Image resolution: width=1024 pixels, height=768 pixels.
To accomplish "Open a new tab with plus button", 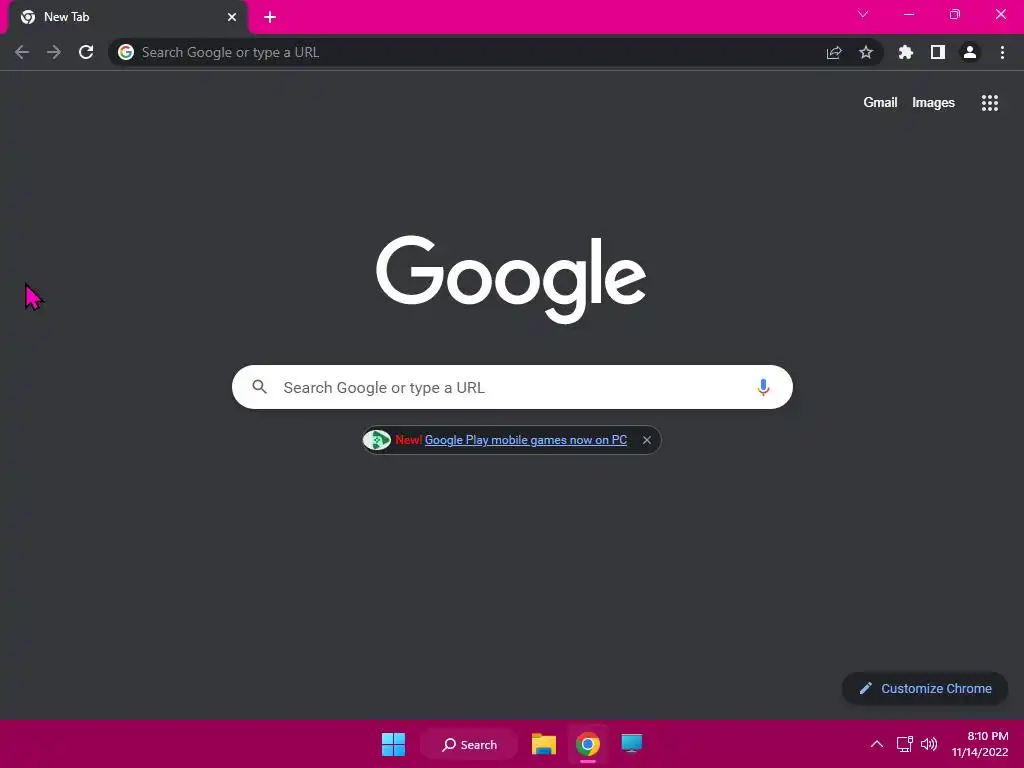I will [x=270, y=17].
